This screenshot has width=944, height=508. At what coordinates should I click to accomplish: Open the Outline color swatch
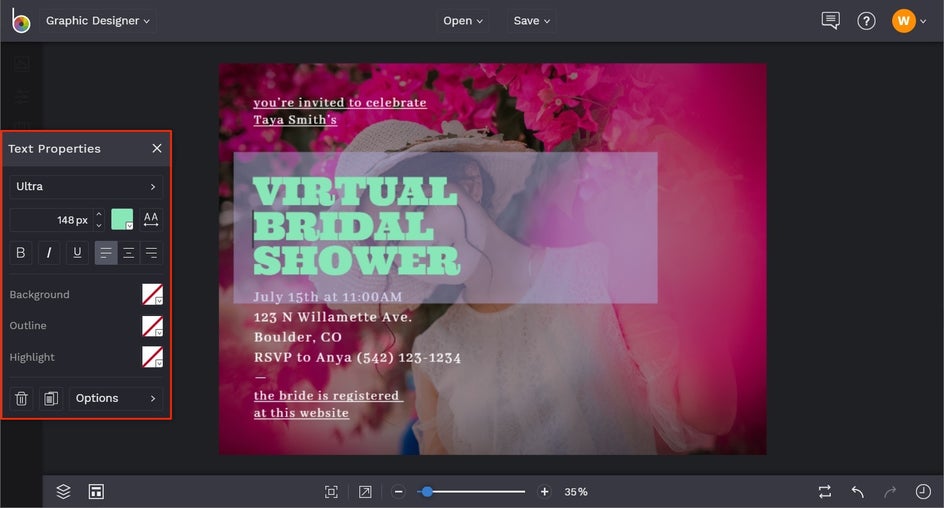click(152, 326)
